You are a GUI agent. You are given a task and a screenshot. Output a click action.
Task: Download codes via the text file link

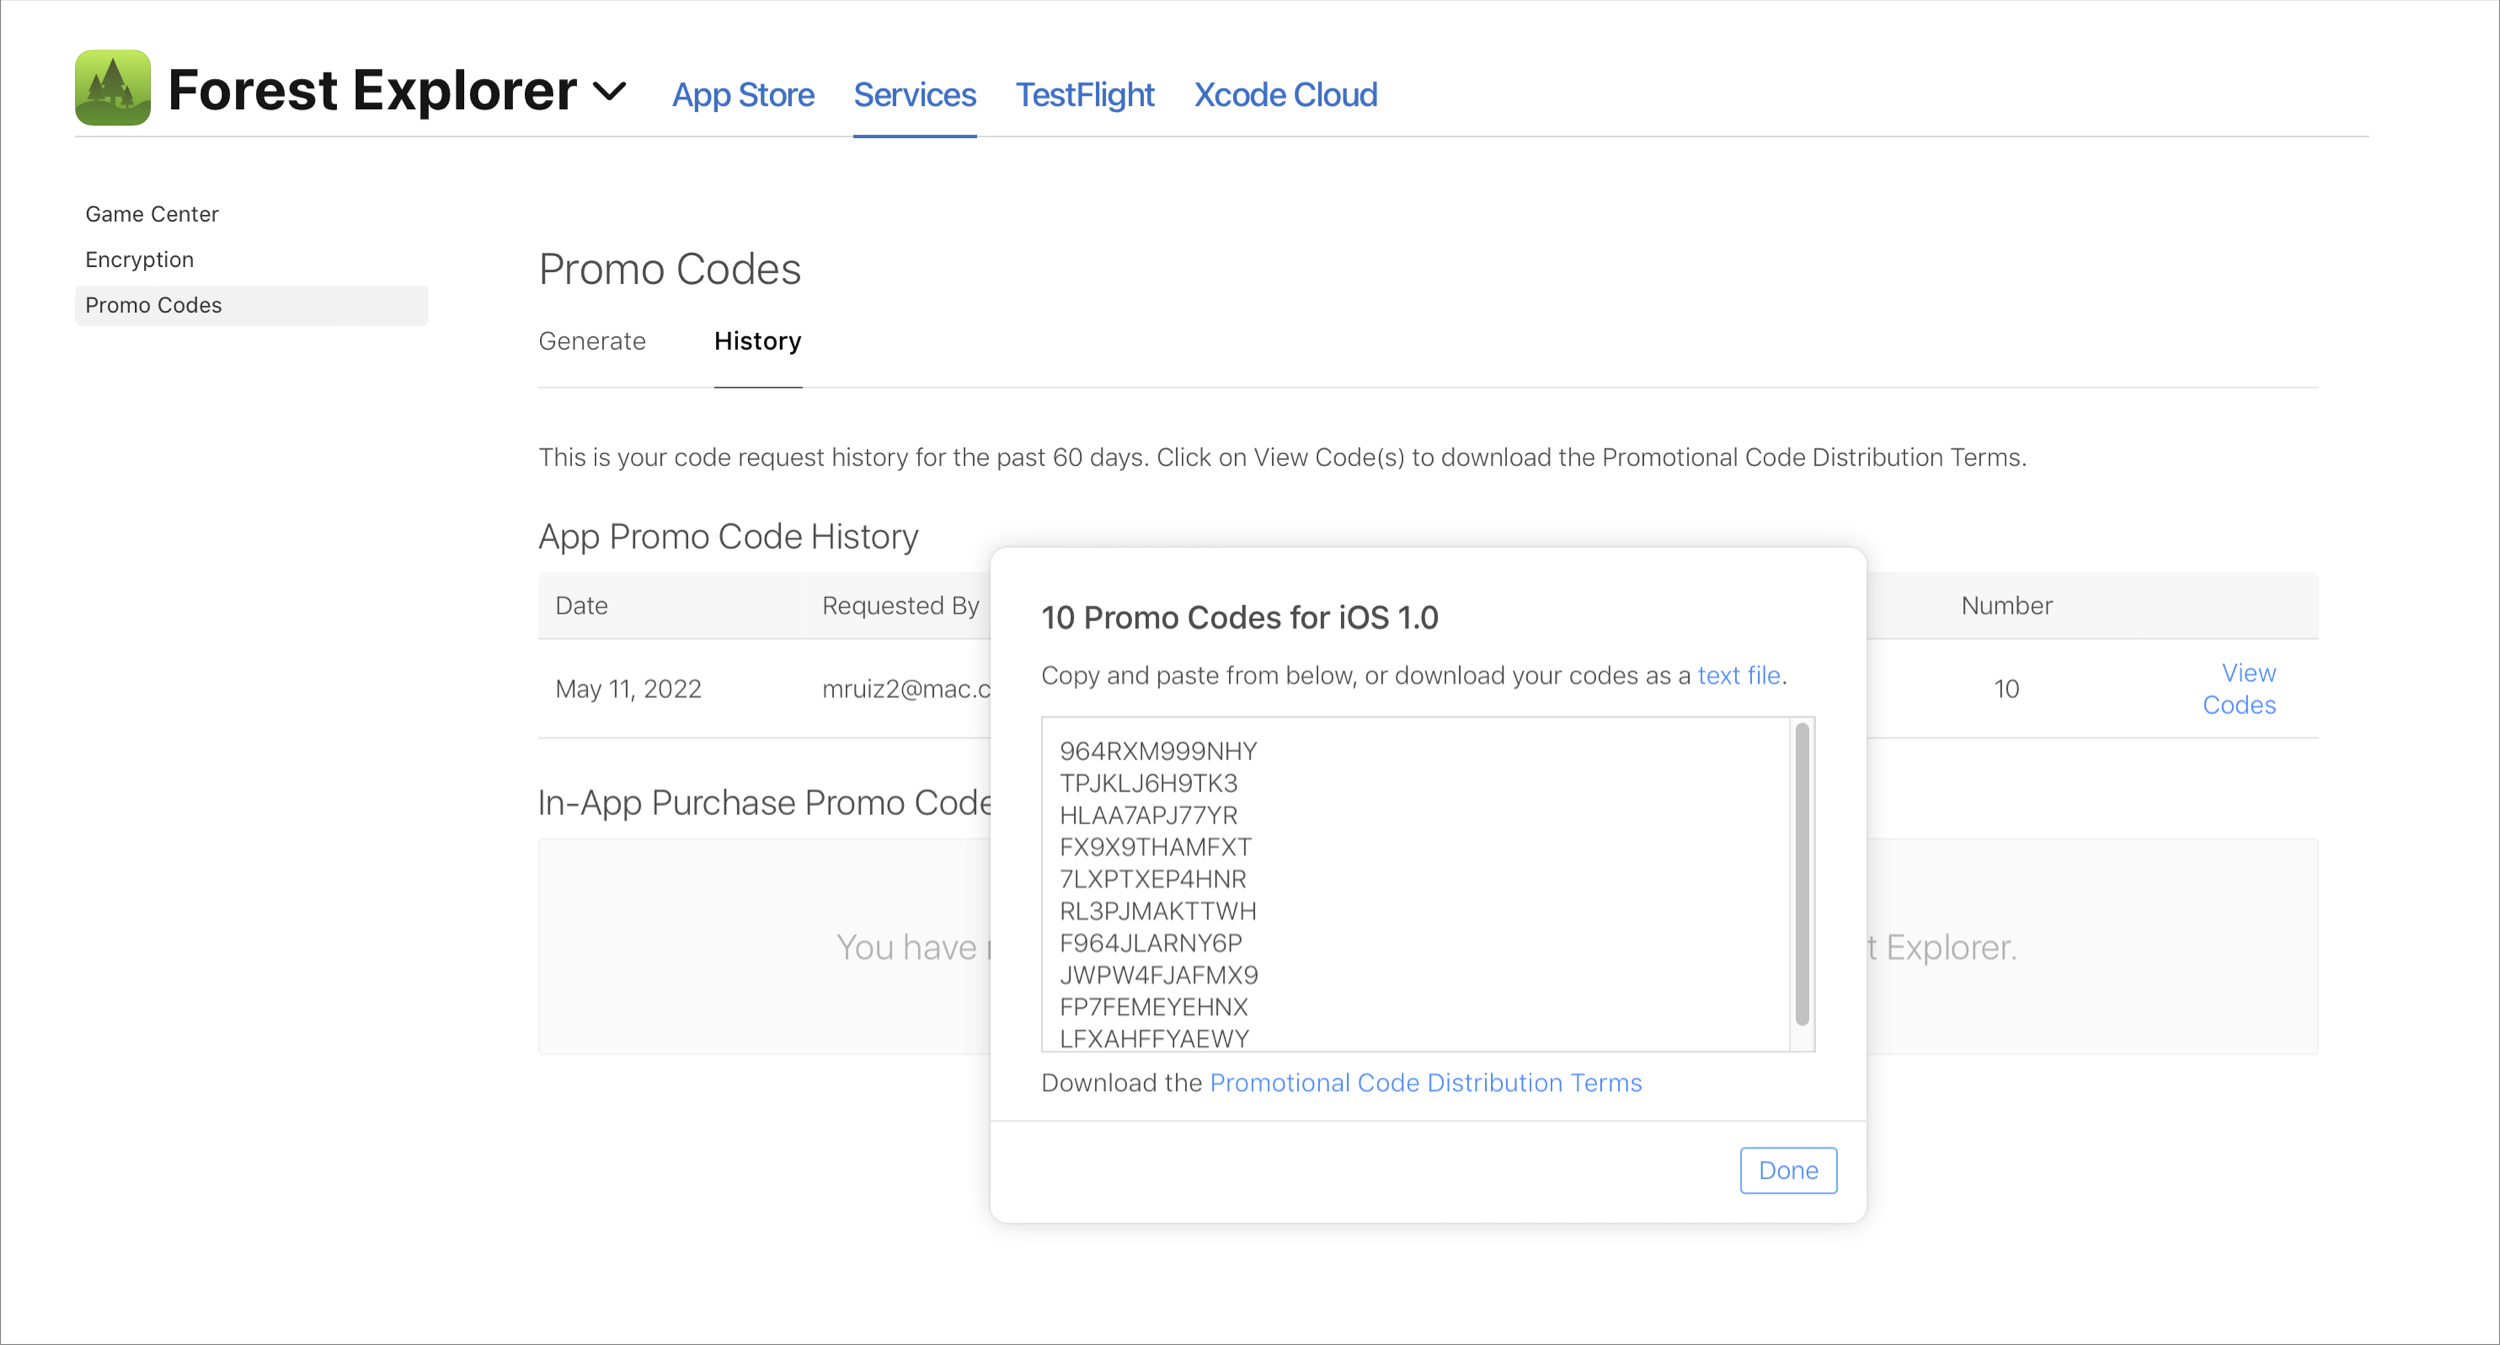click(1739, 676)
